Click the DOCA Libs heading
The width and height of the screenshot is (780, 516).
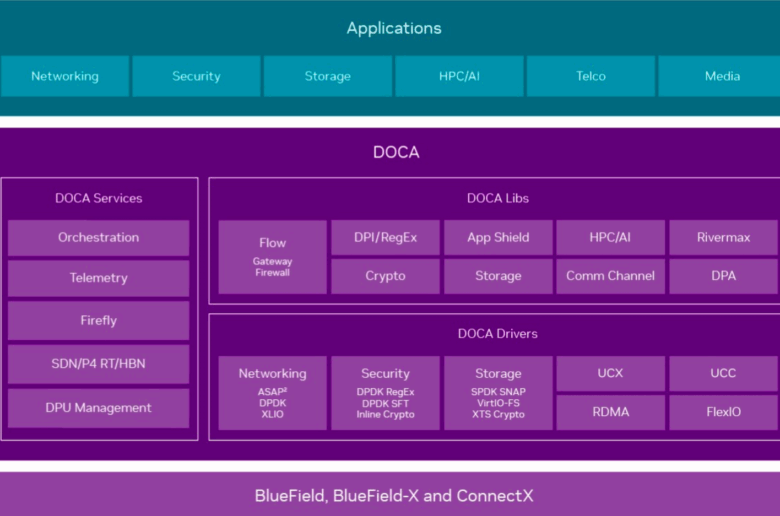(x=498, y=198)
